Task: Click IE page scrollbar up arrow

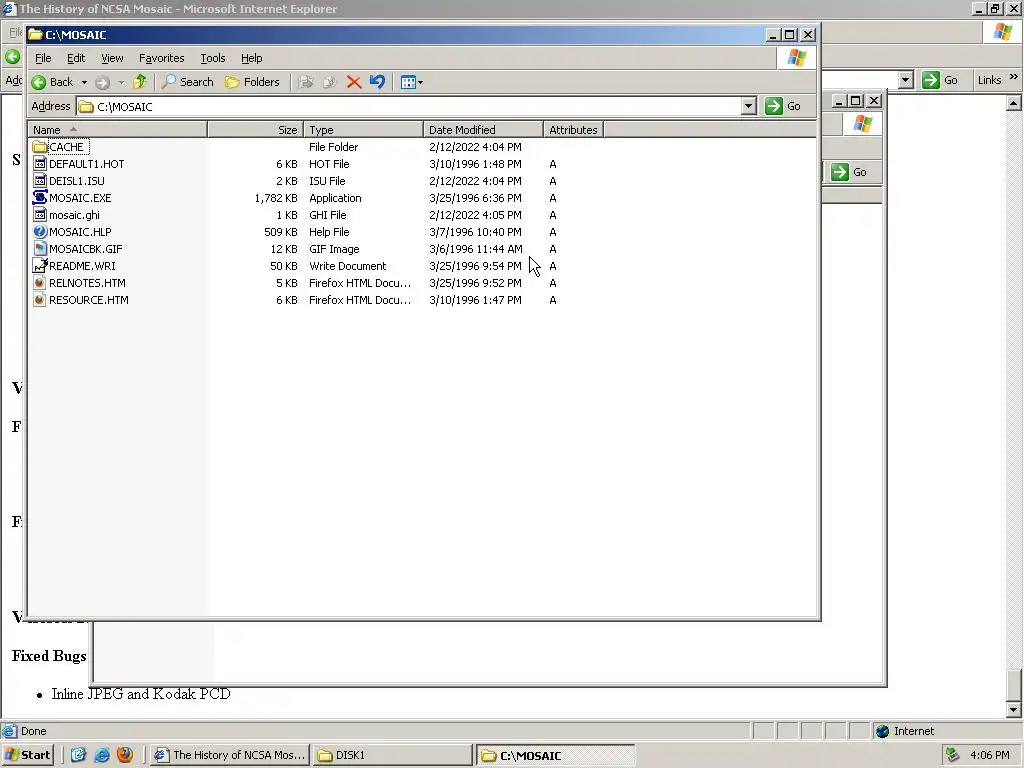Action: point(1014,103)
